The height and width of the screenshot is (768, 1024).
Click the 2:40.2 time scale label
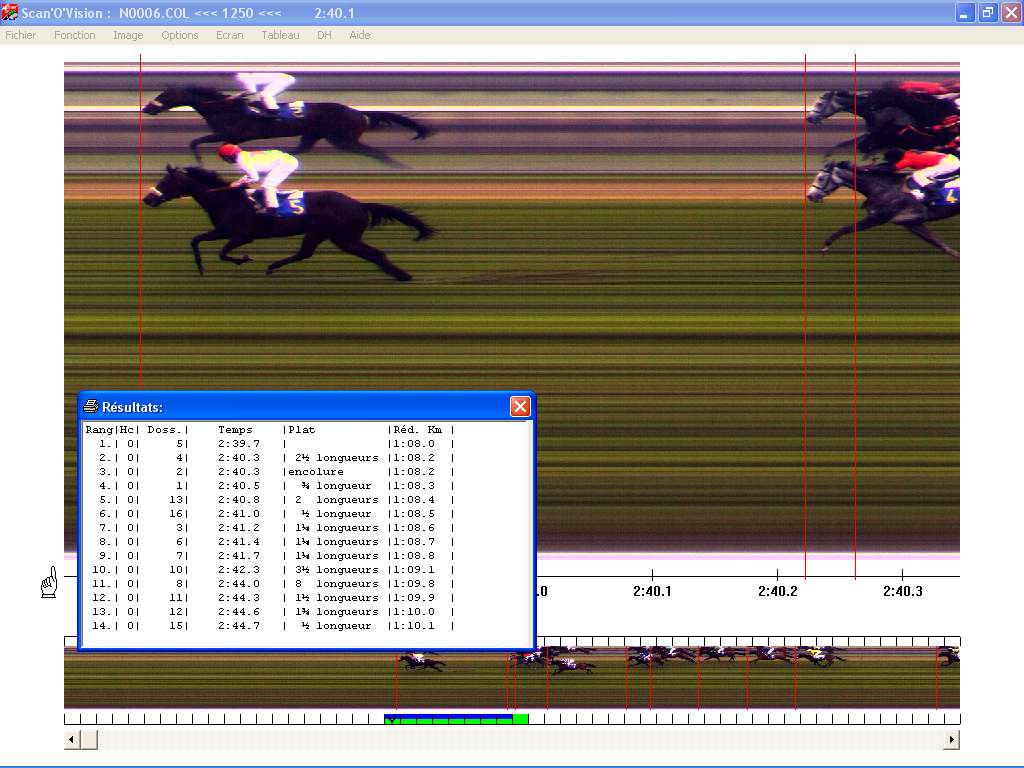[777, 591]
